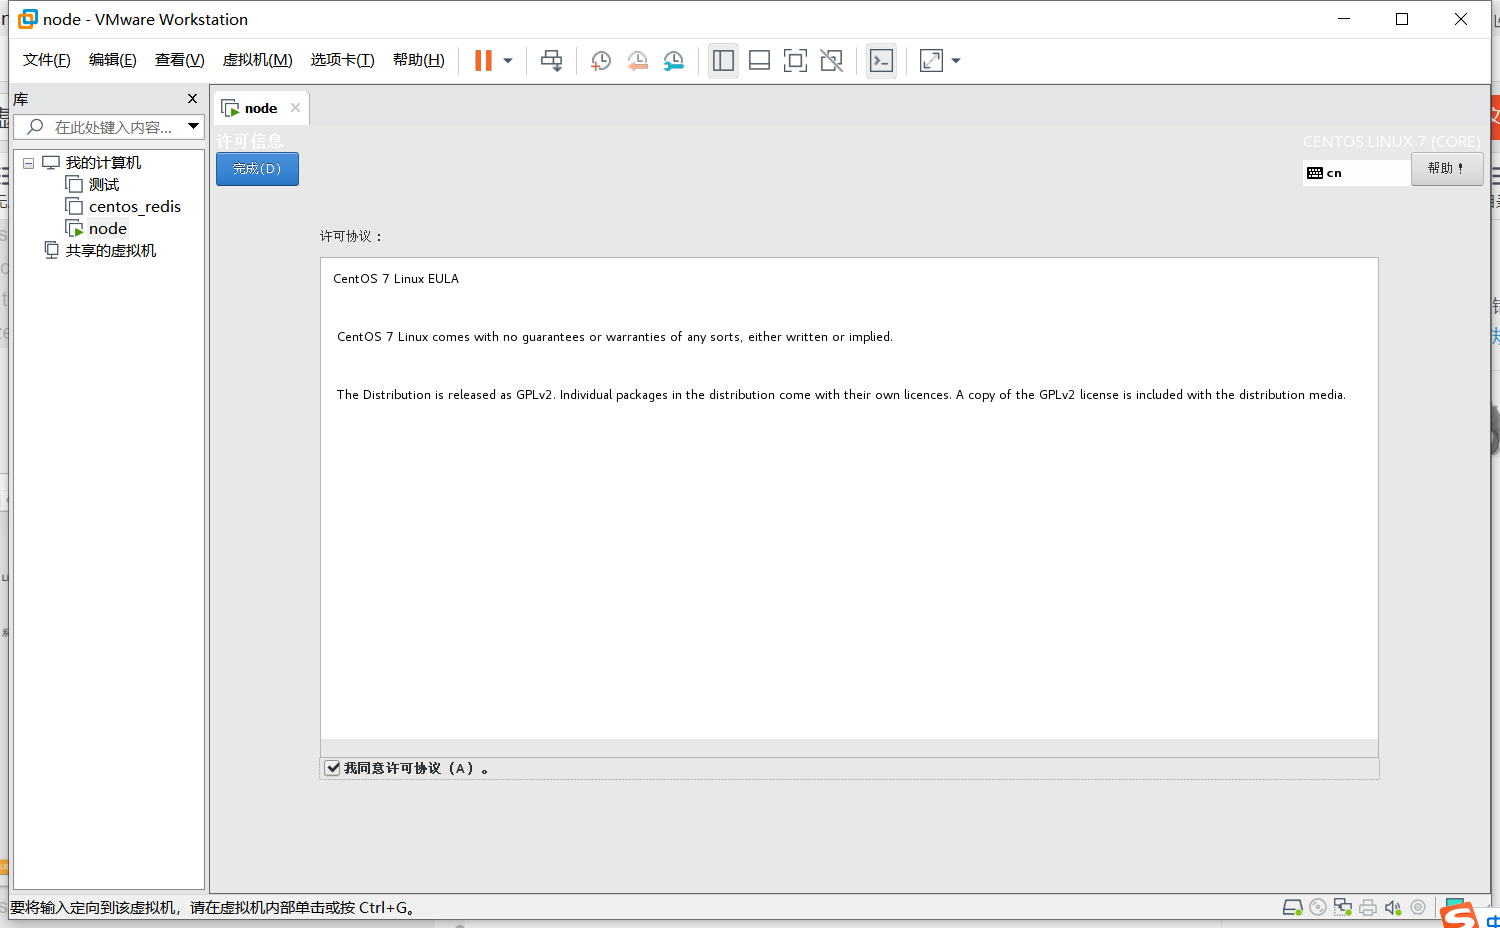Take a snapshot of this virtual machine
This screenshot has height=928, width=1500.
coord(600,61)
